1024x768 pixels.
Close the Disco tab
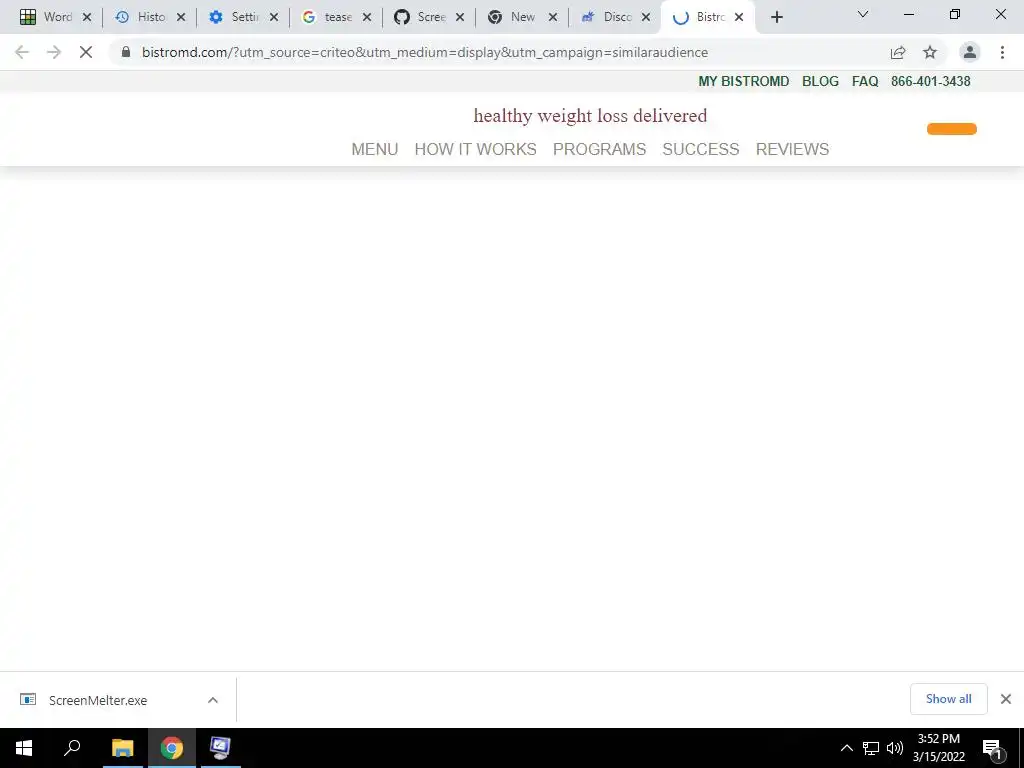[x=646, y=17]
